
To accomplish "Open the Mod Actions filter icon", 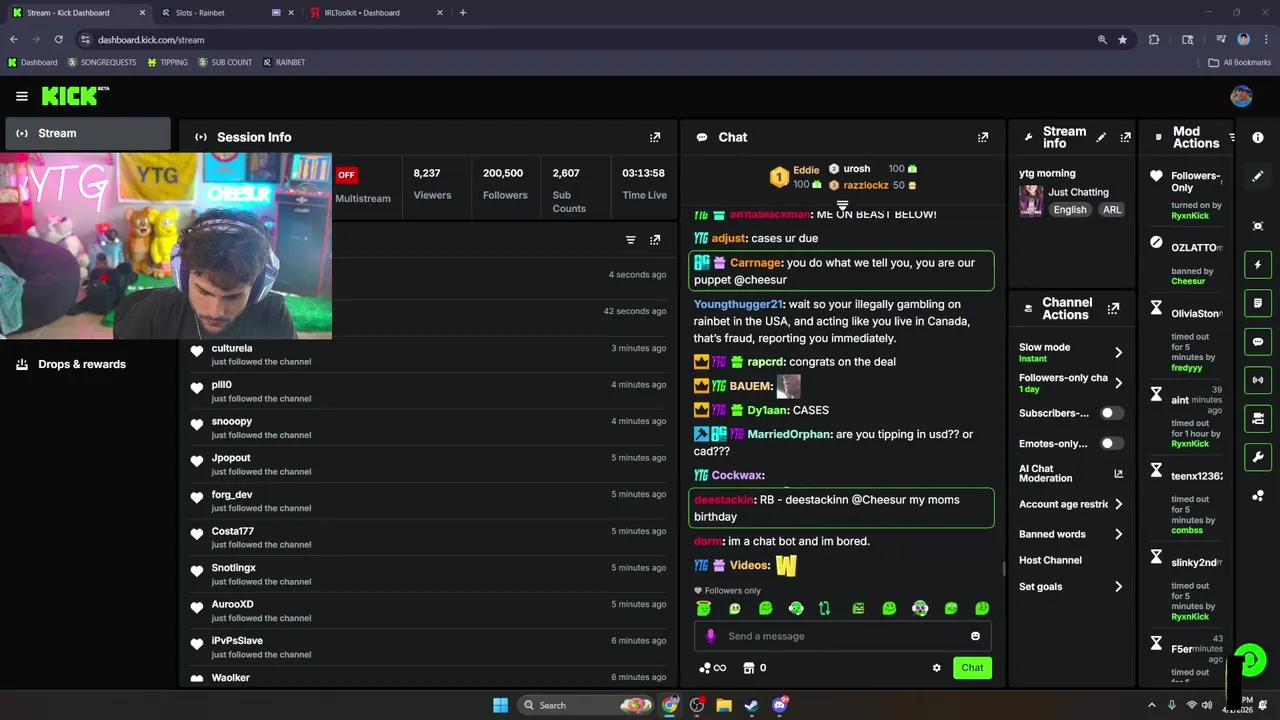I will (1232, 137).
